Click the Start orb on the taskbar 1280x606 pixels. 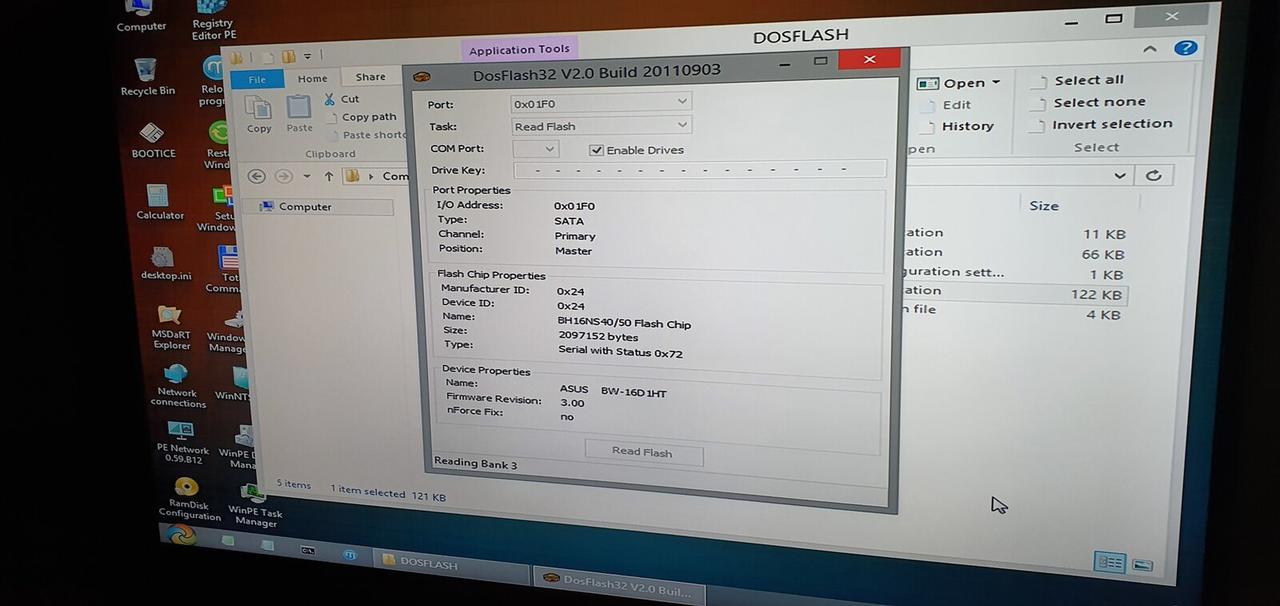(181, 536)
